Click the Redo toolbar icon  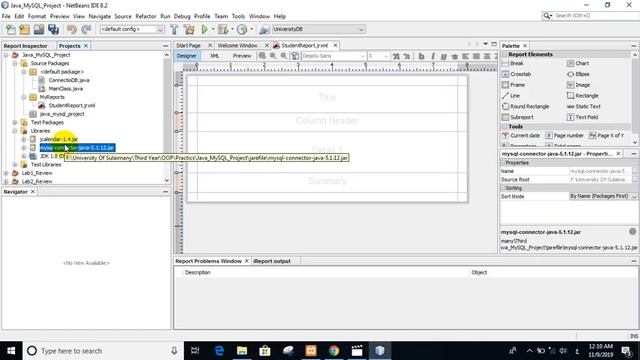86,29
